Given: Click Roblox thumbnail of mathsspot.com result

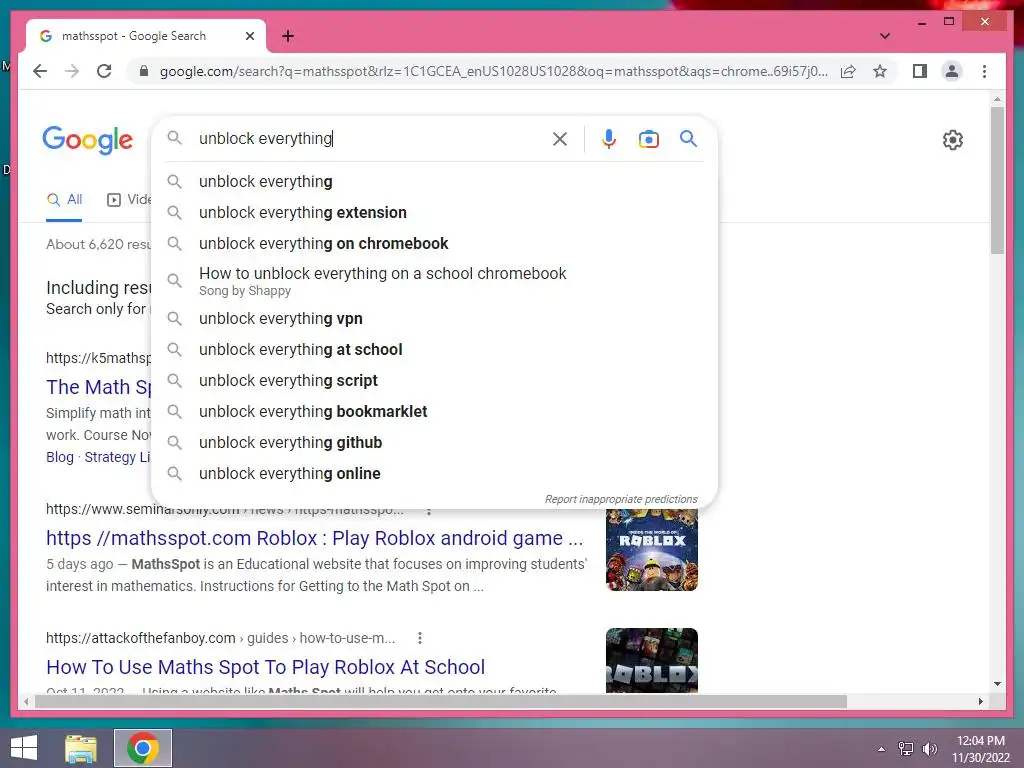Looking at the screenshot, I should [x=652, y=549].
